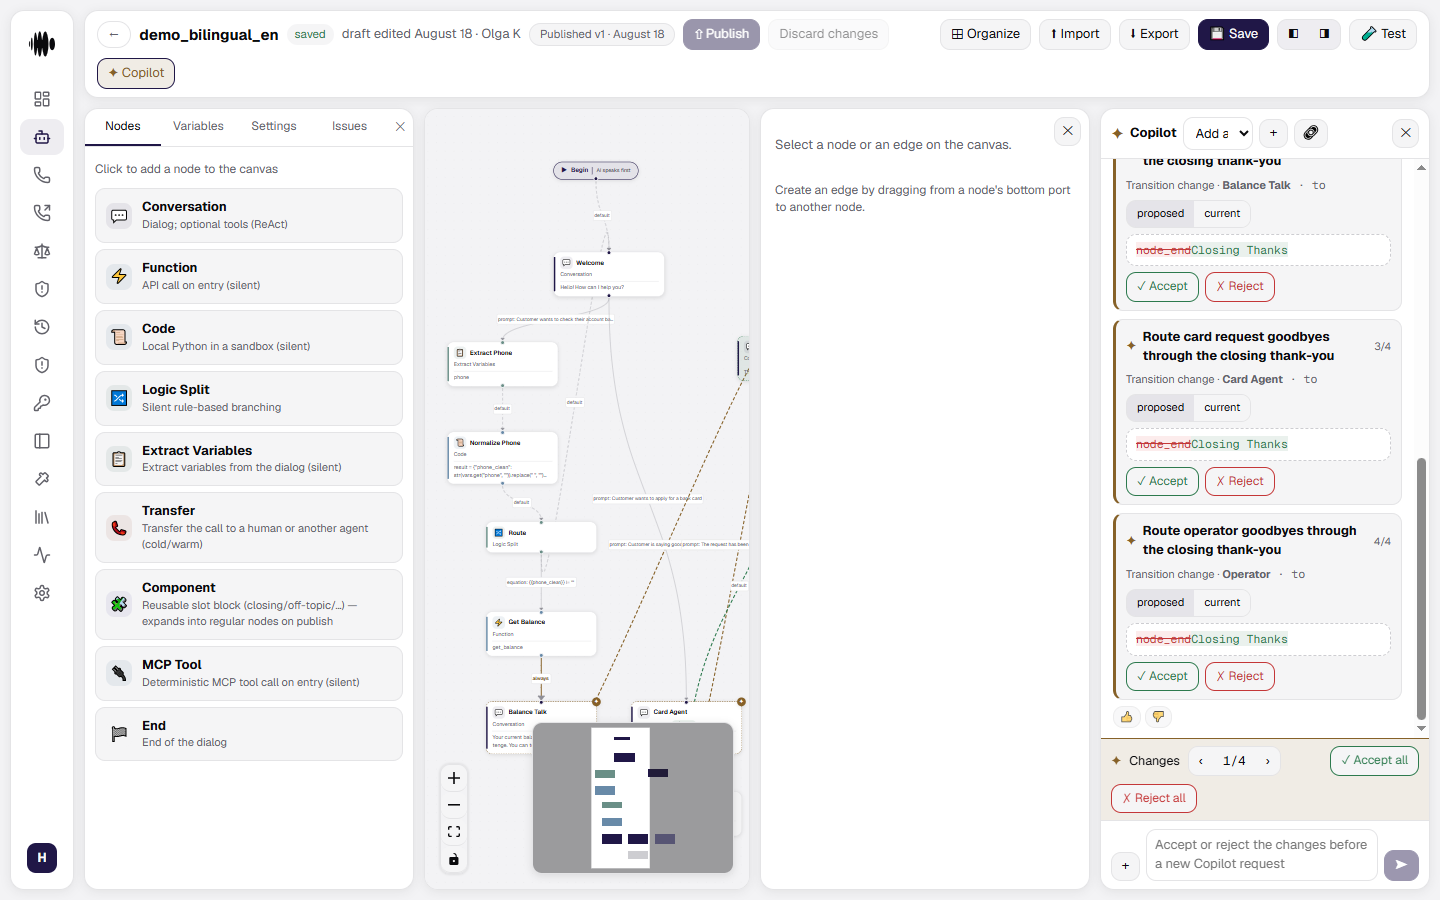Click the Publish button
This screenshot has height=900, width=1440.
[721, 34]
